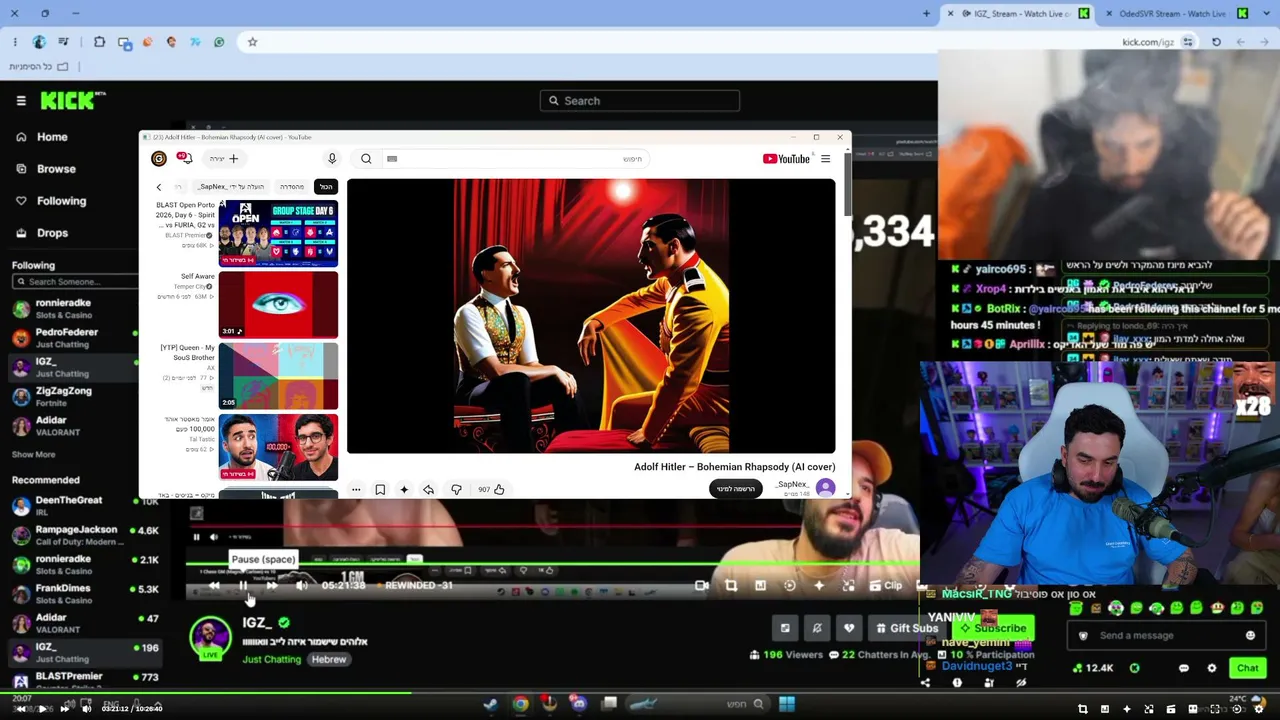Viewport: 1280px width, 720px height.
Task: Click the YouTube logo in popup window
Action: (x=786, y=159)
